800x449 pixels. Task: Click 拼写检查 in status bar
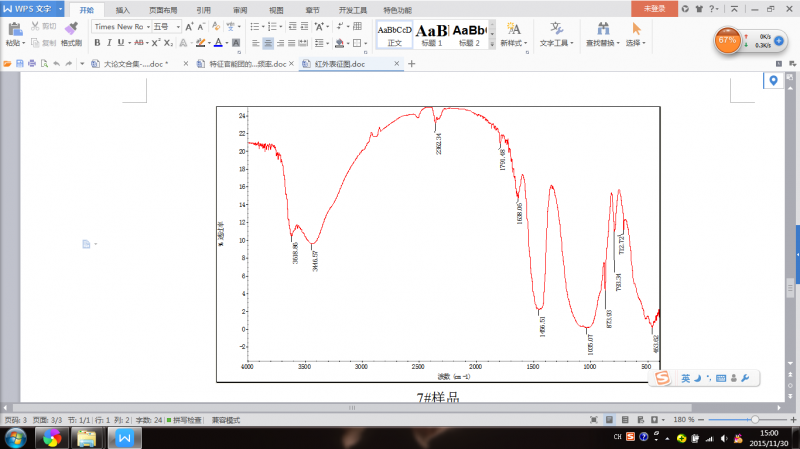coord(185,420)
